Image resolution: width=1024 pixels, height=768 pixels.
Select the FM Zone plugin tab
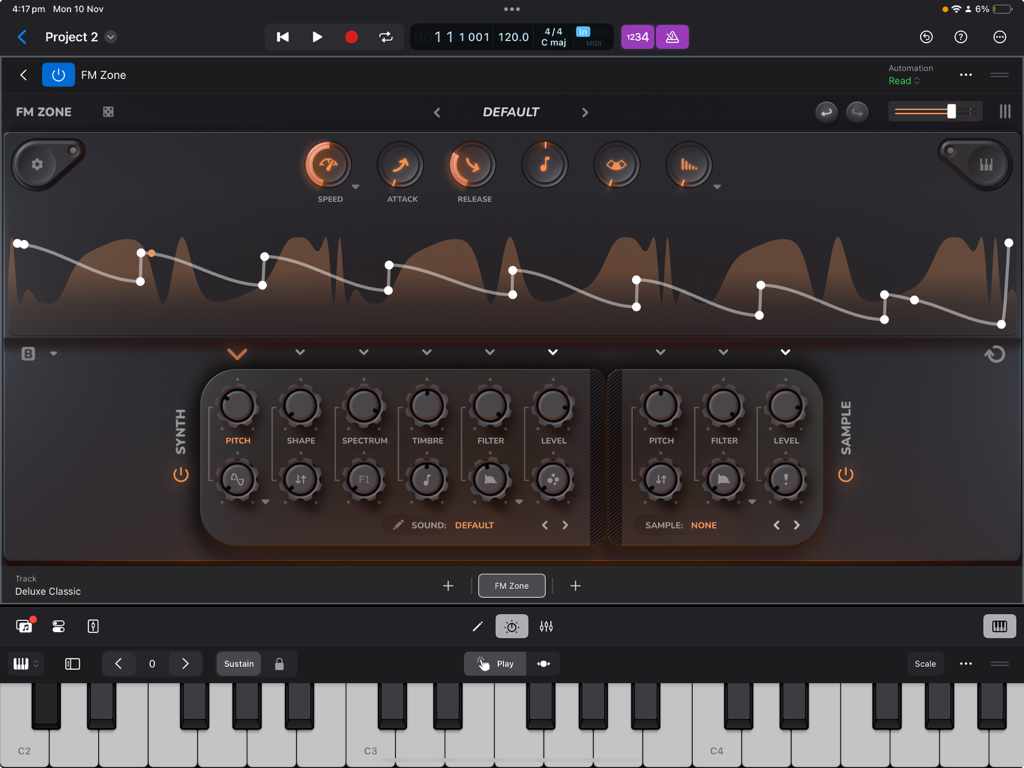511,585
